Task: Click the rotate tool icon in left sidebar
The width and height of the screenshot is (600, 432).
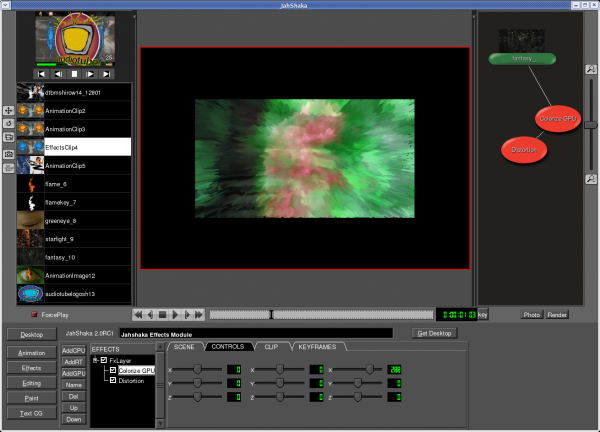Action: 8,124
